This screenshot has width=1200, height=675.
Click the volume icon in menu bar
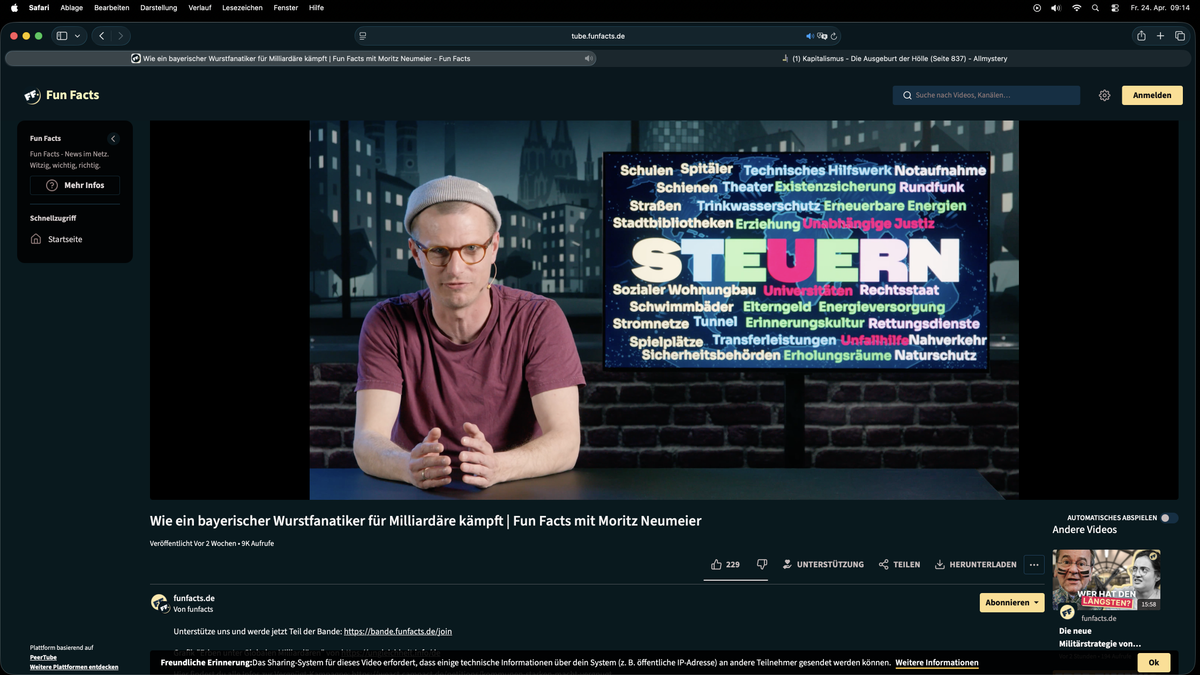click(1056, 7)
